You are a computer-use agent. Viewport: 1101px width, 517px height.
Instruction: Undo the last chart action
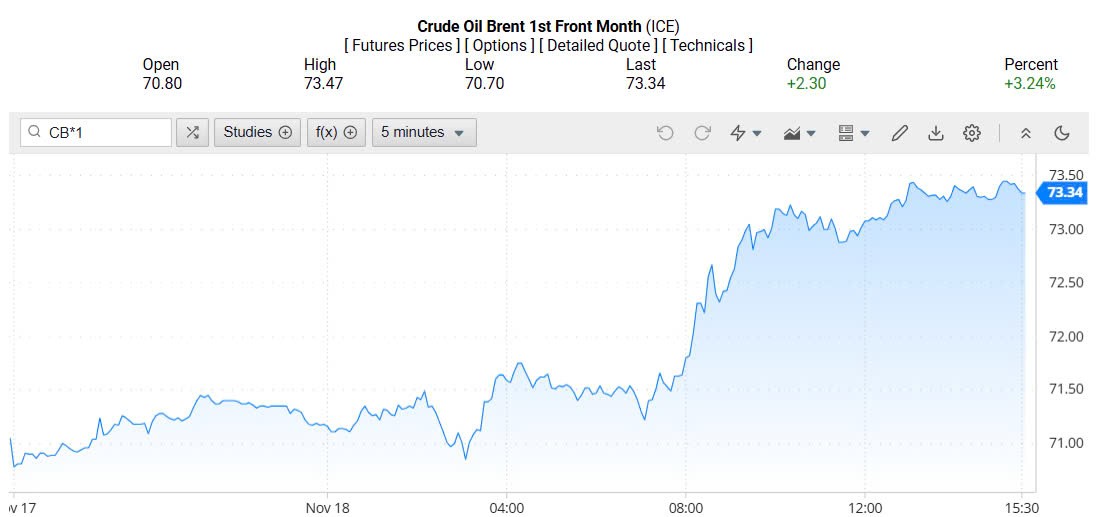[665, 132]
